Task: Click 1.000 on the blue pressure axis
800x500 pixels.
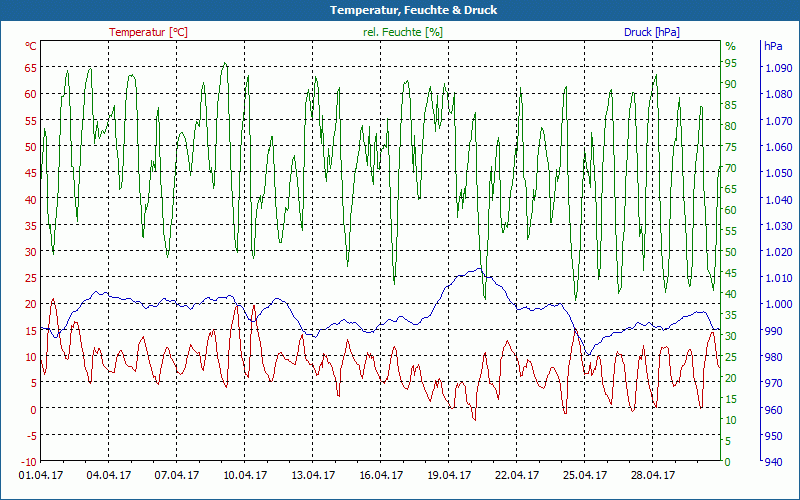Action: pos(779,304)
